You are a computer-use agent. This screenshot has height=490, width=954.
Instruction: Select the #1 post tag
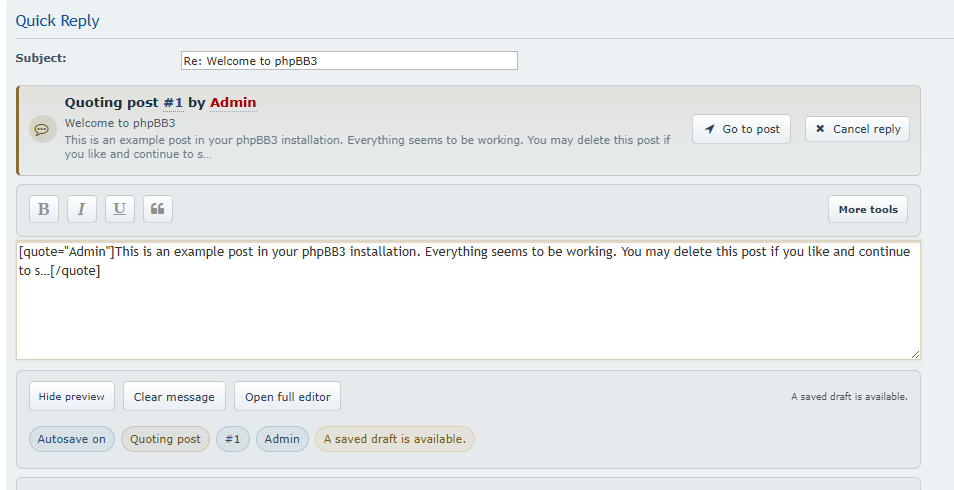[x=232, y=439]
